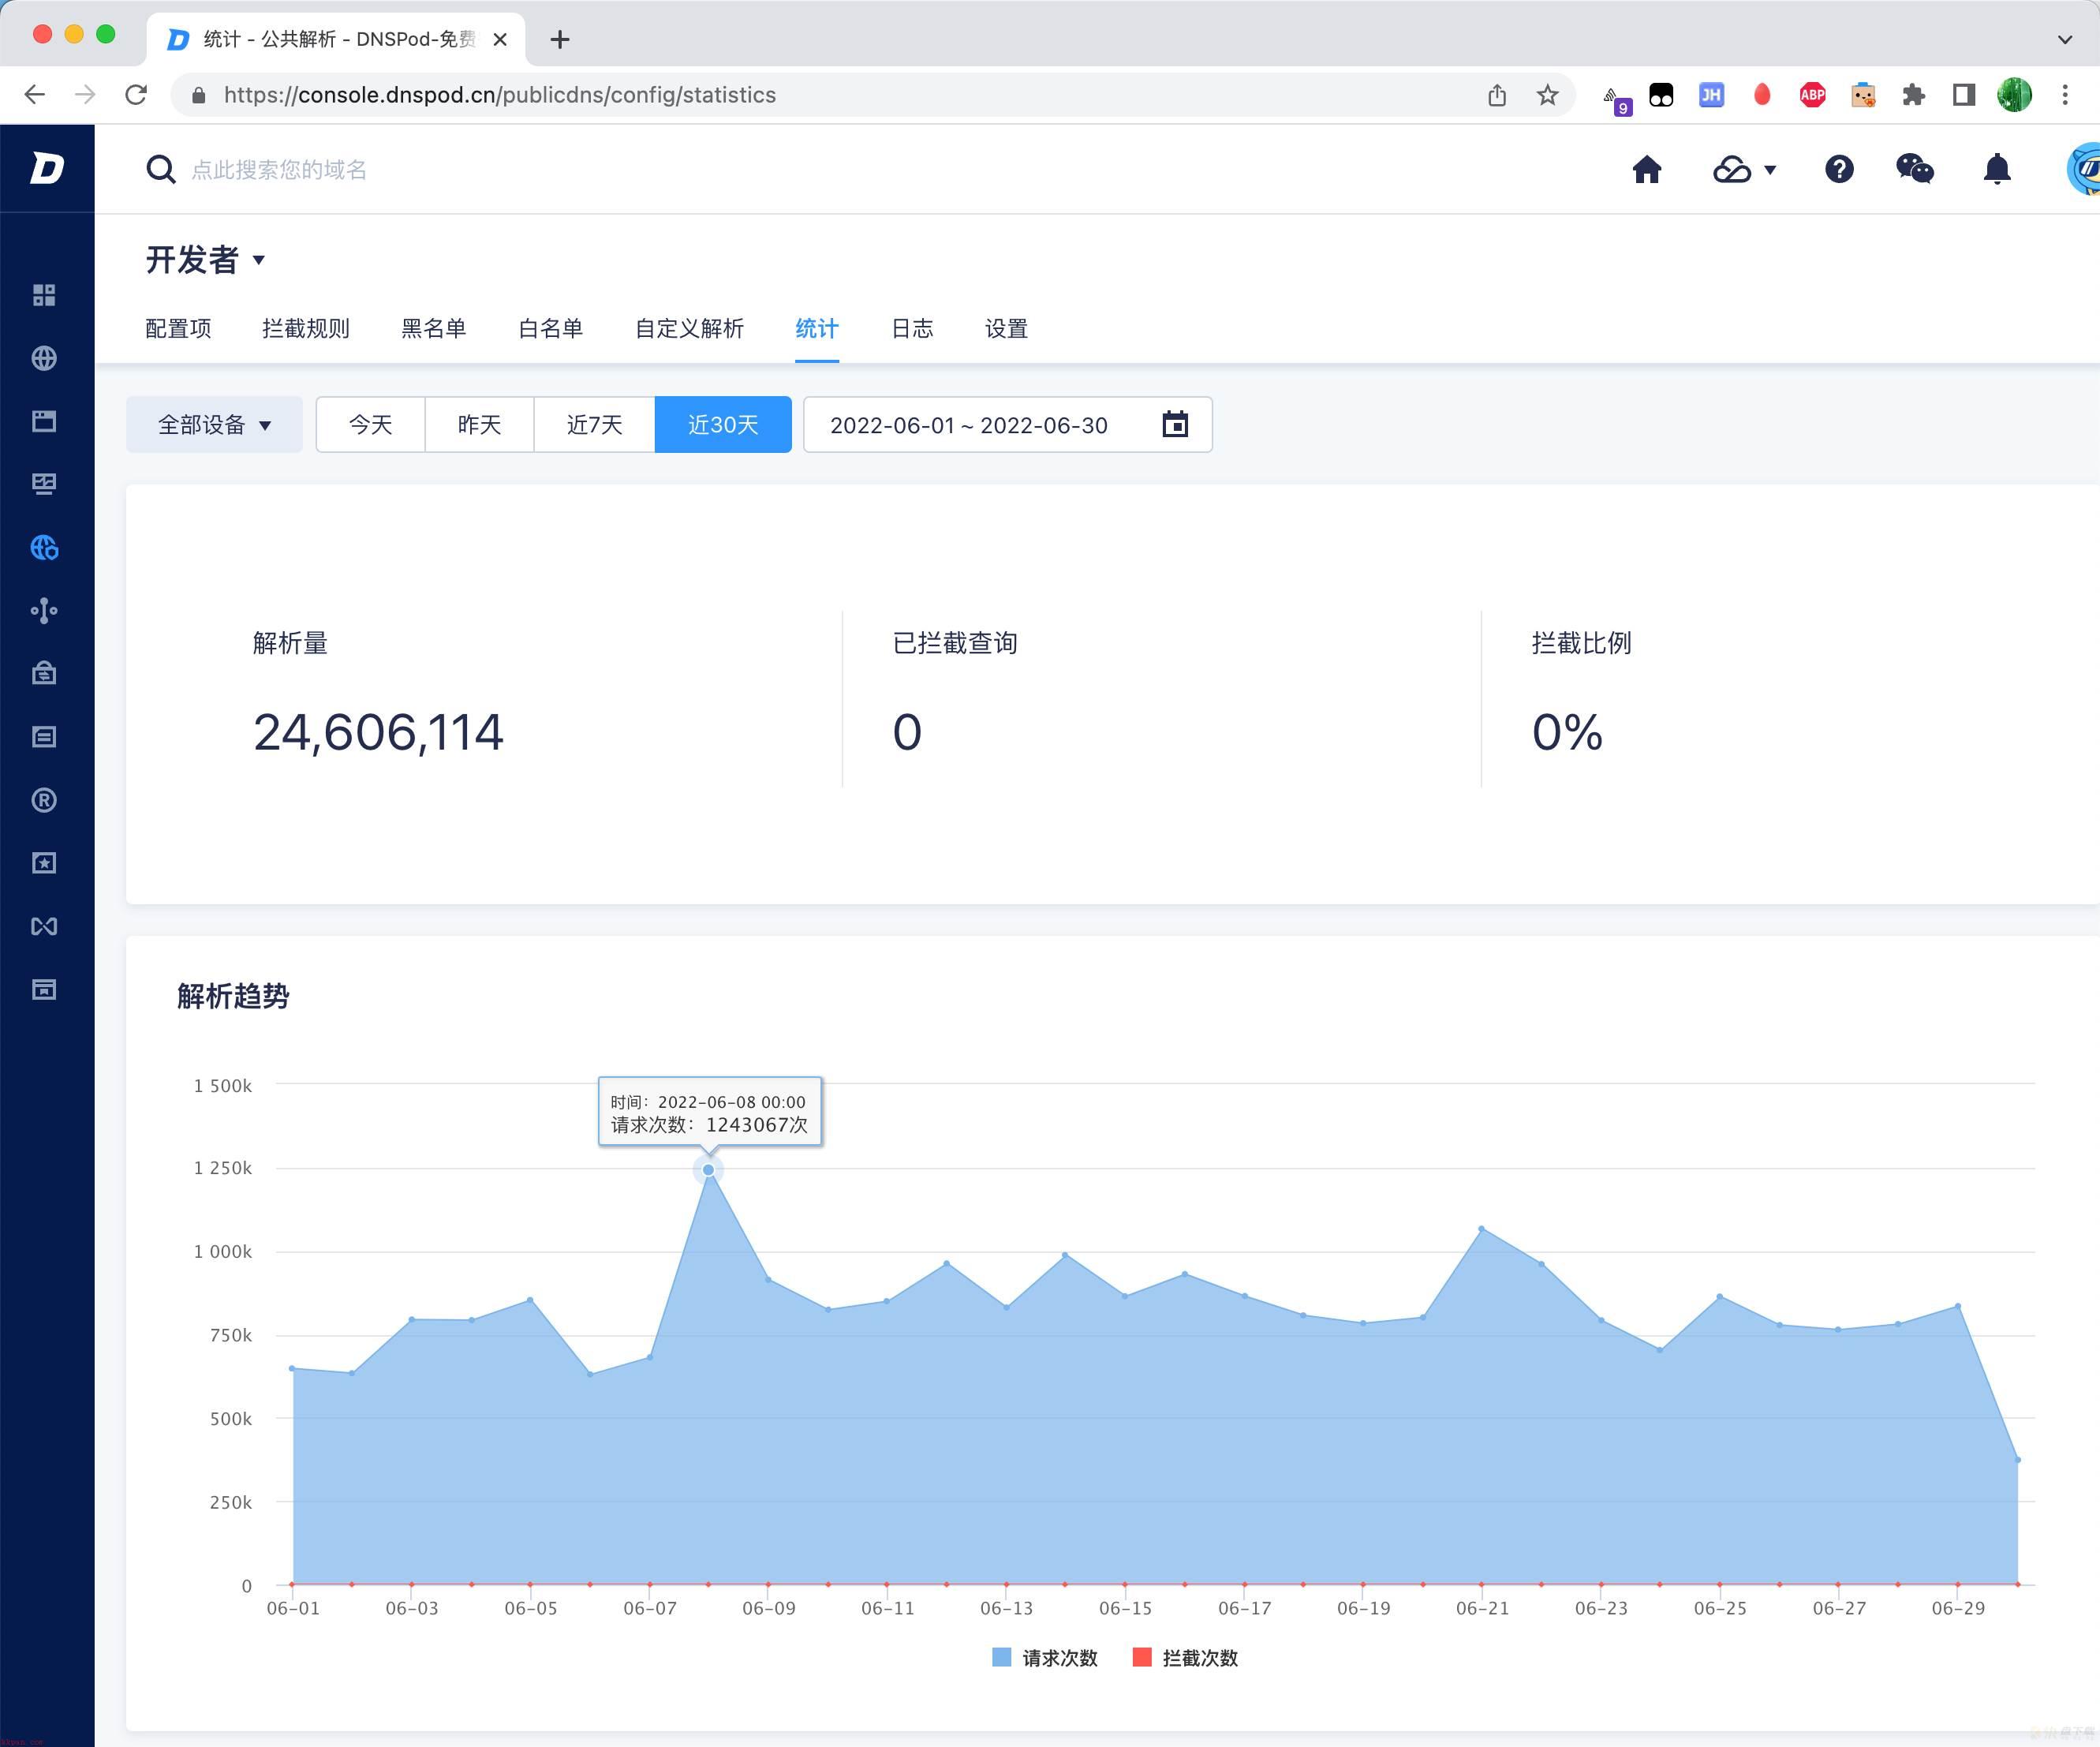Switch to 黑名单 tab
Image resolution: width=2100 pixels, height=1747 pixels.
[x=434, y=328]
